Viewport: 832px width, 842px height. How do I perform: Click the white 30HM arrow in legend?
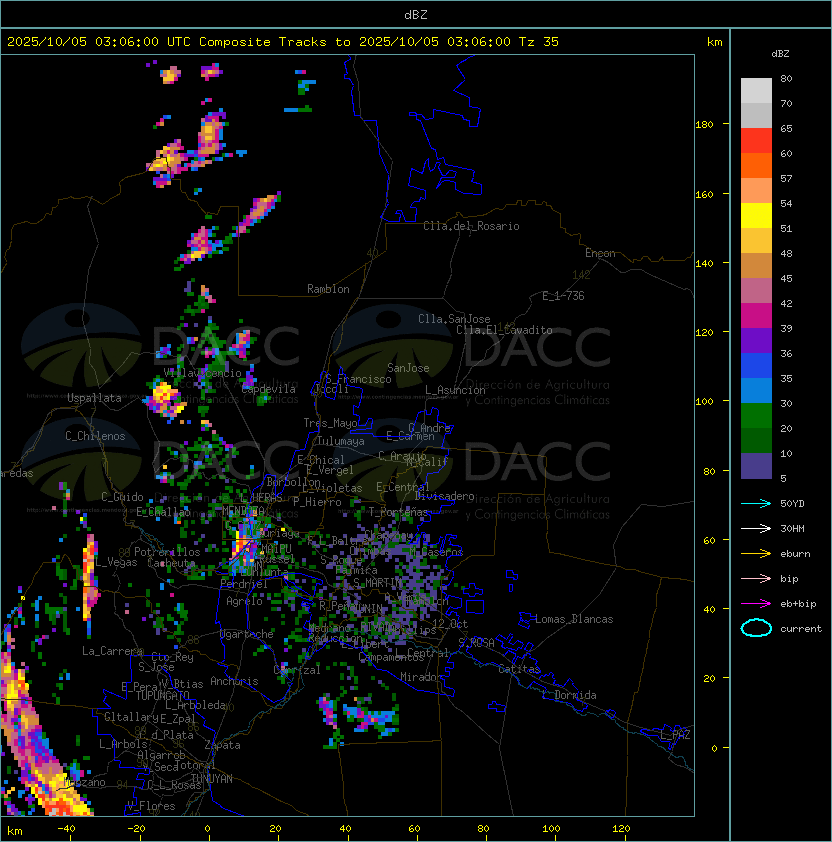(756, 528)
